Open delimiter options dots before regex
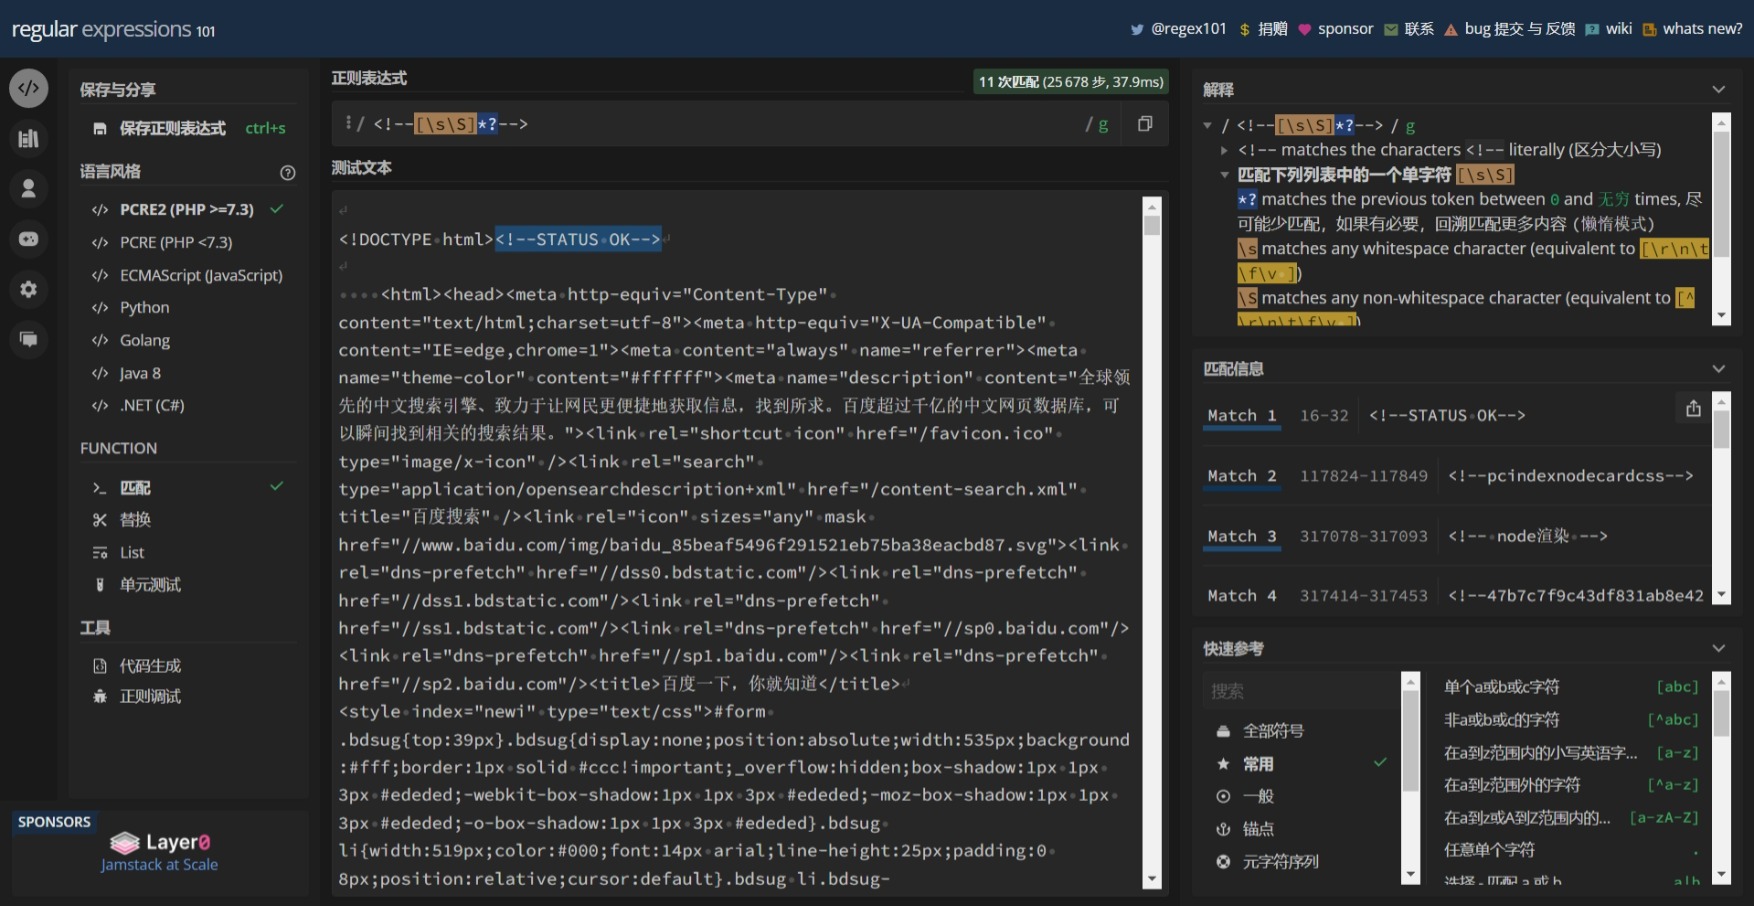1754x906 pixels. tap(348, 123)
